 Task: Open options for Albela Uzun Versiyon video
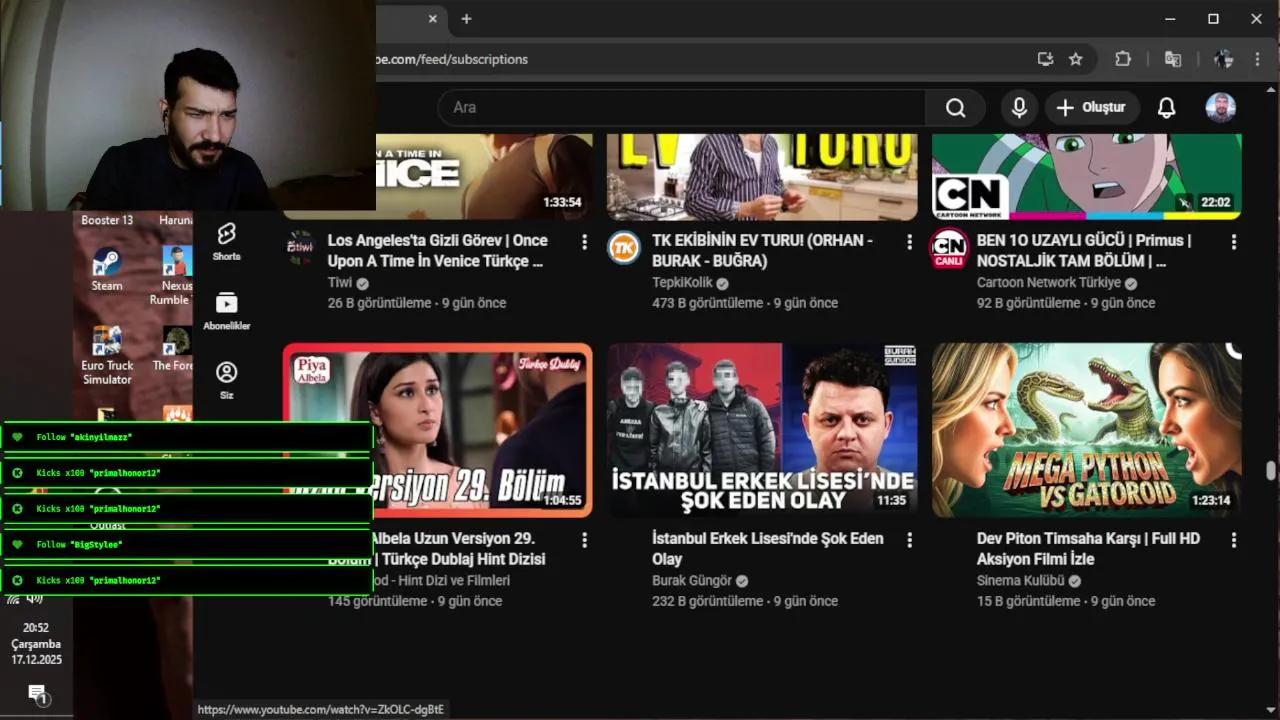point(584,540)
